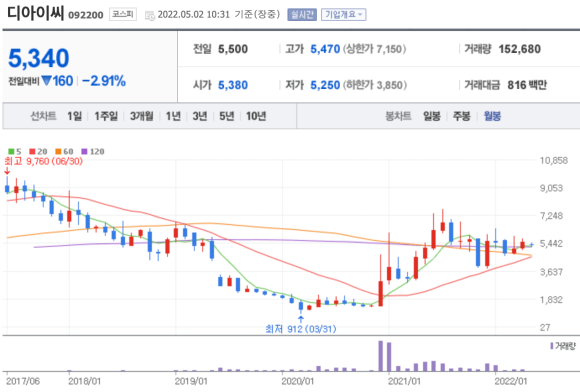Click the current price 5,340

tap(38, 58)
